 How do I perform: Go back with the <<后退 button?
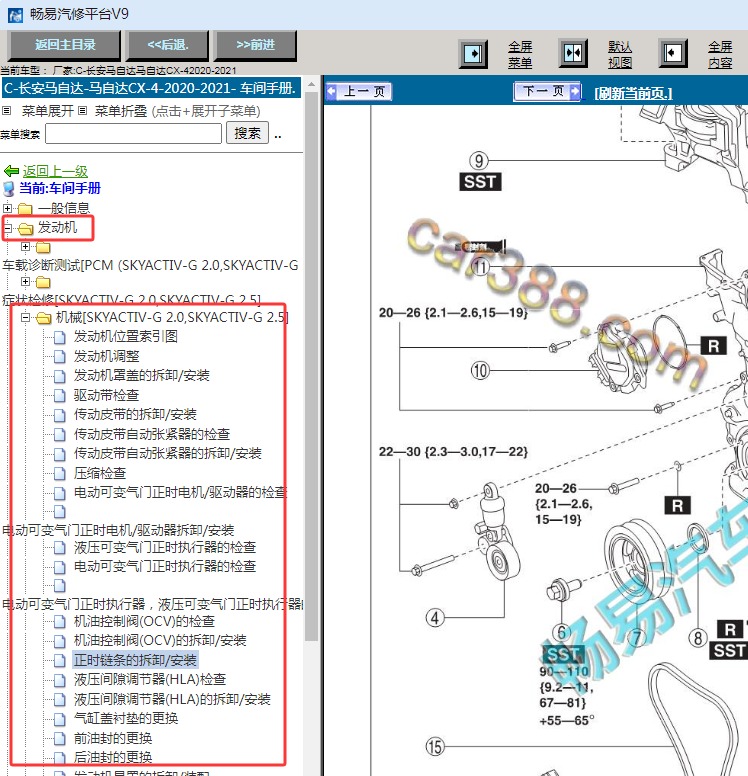[x=168, y=45]
